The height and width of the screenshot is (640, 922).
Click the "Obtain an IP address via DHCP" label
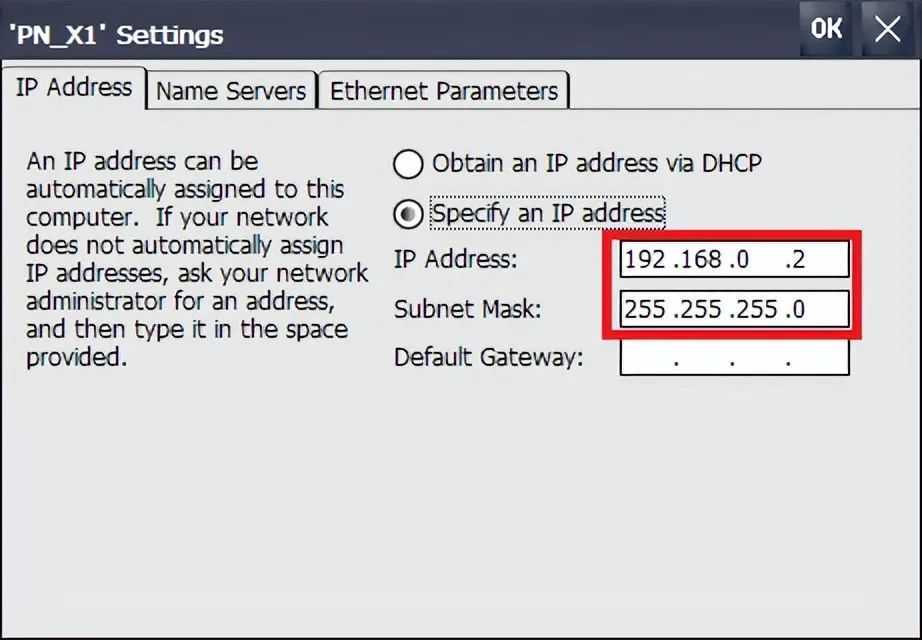(596, 163)
